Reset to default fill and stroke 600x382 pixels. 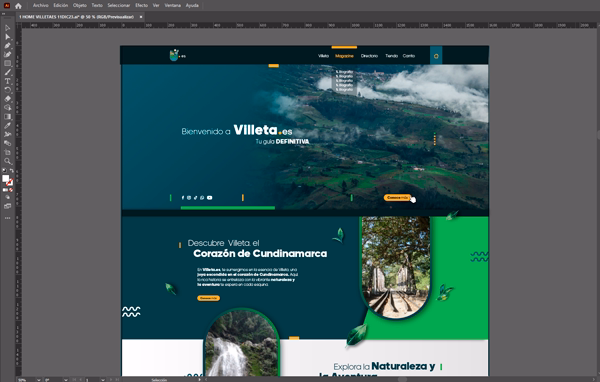coord(4,170)
